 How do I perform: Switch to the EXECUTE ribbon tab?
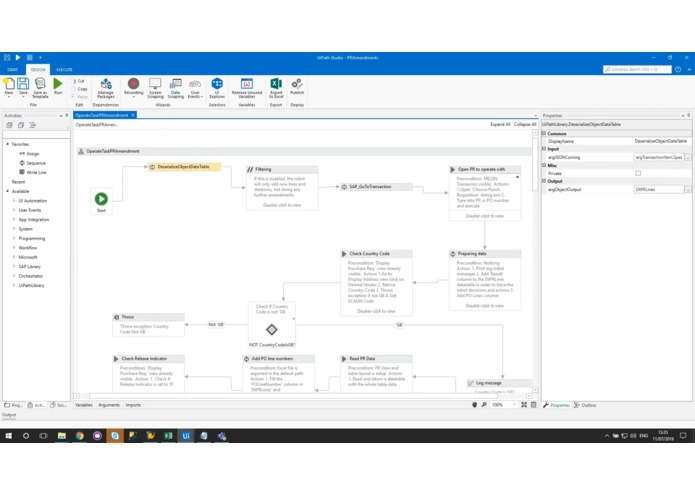click(64, 70)
